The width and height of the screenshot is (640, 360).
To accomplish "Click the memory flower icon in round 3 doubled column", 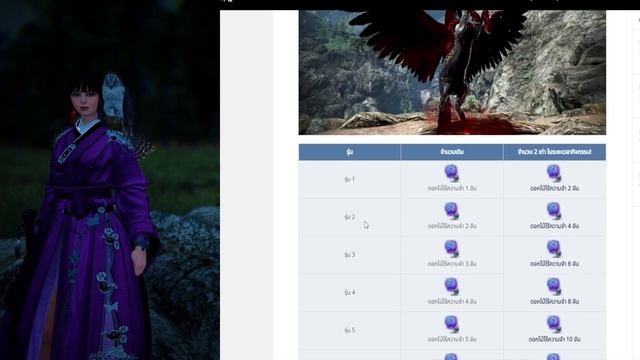I will click(554, 249).
